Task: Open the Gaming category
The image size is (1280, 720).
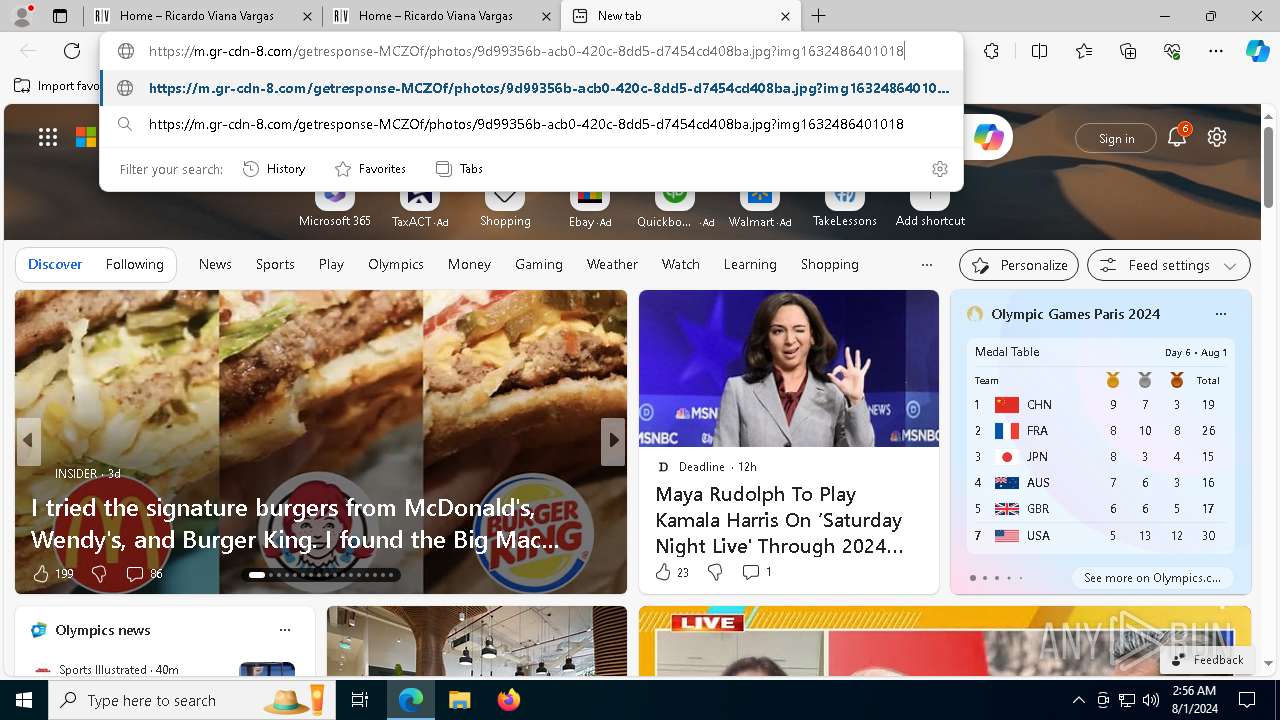Action: [539, 265]
